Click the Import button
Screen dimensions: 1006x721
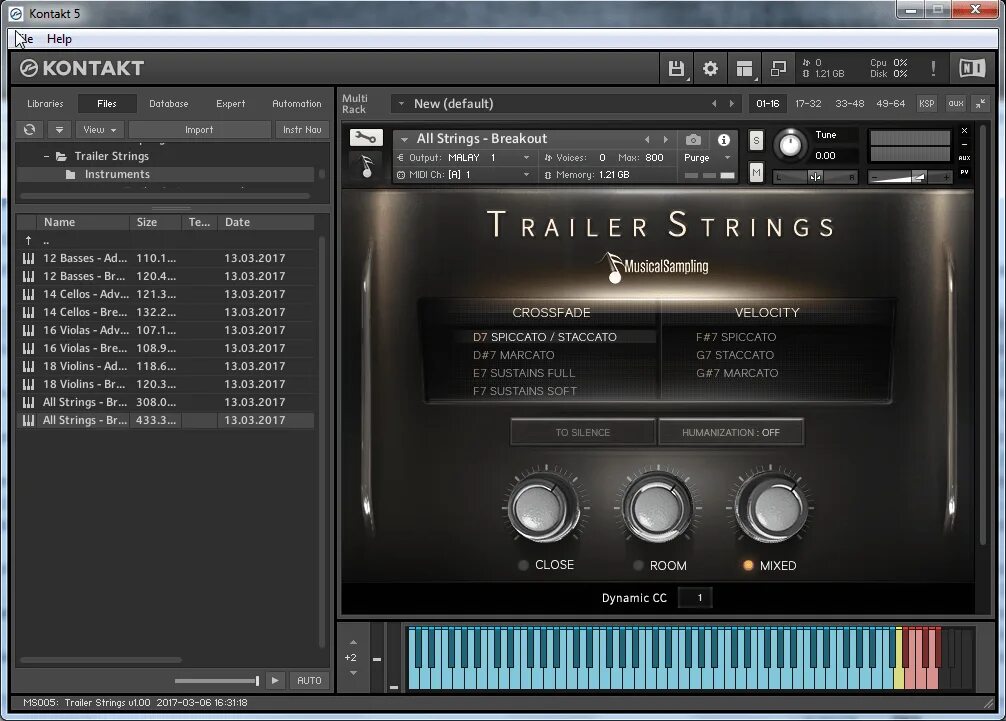click(199, 130)
